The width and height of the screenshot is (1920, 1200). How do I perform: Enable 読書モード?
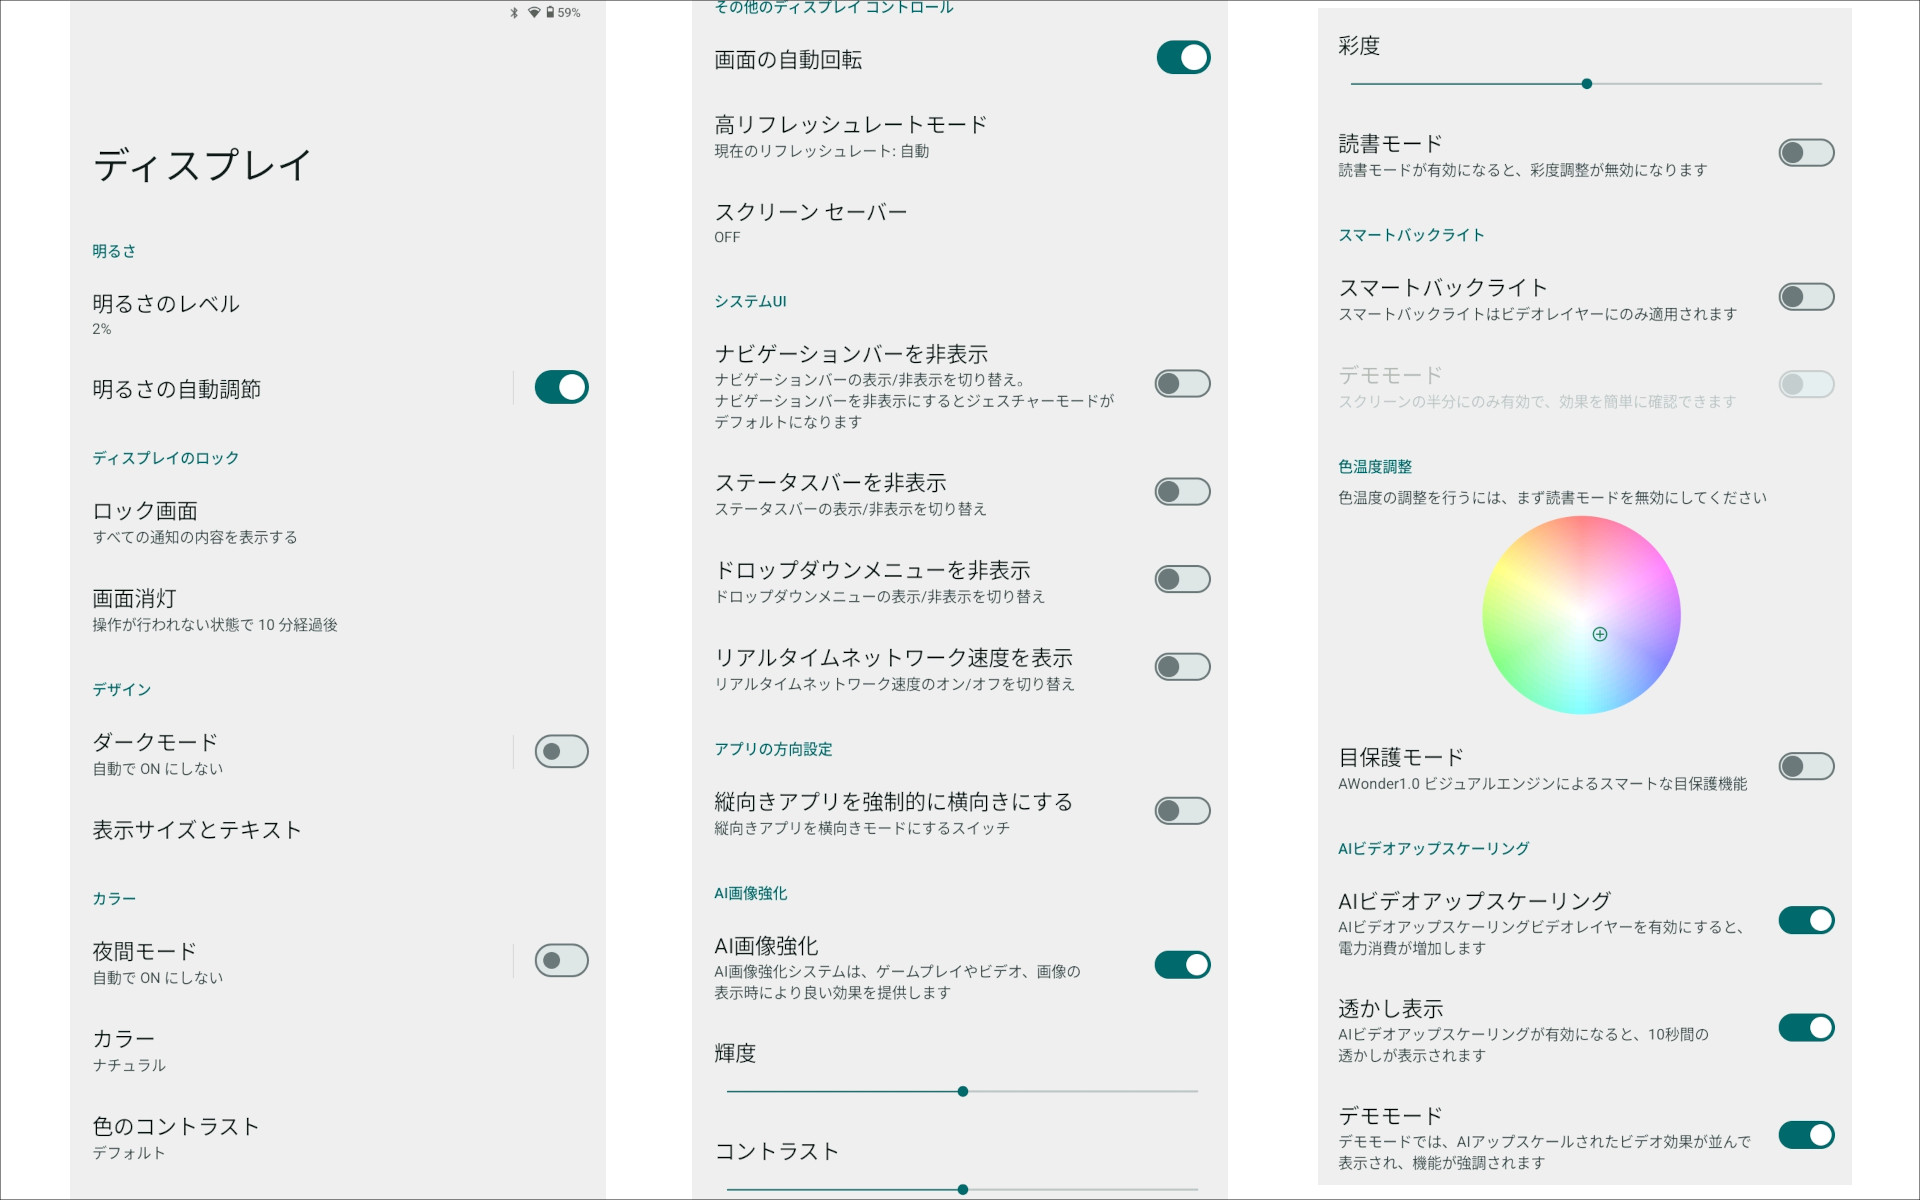point(1806,152)
